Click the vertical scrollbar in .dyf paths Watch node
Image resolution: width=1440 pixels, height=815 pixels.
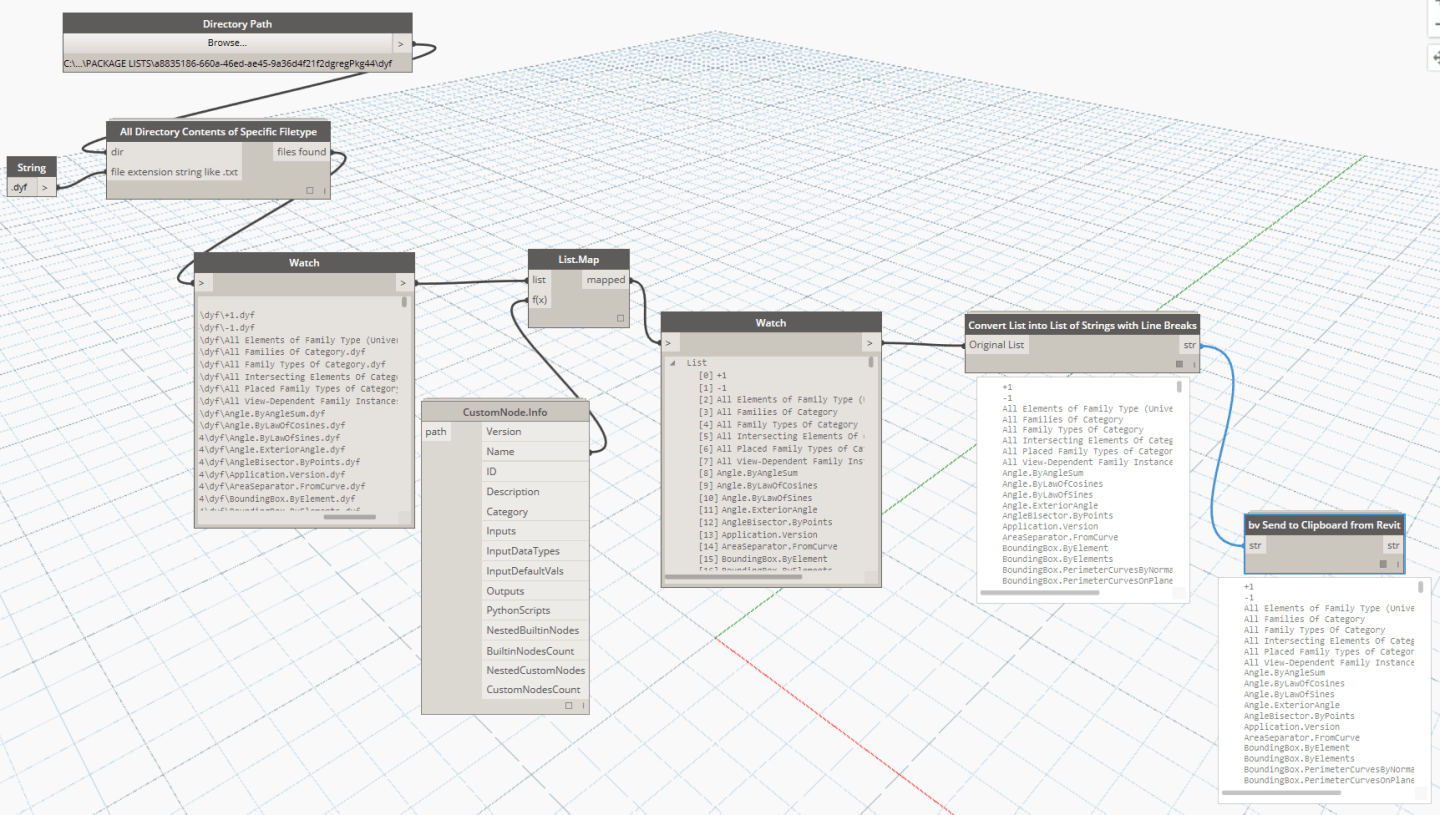(x=405, y=302)
